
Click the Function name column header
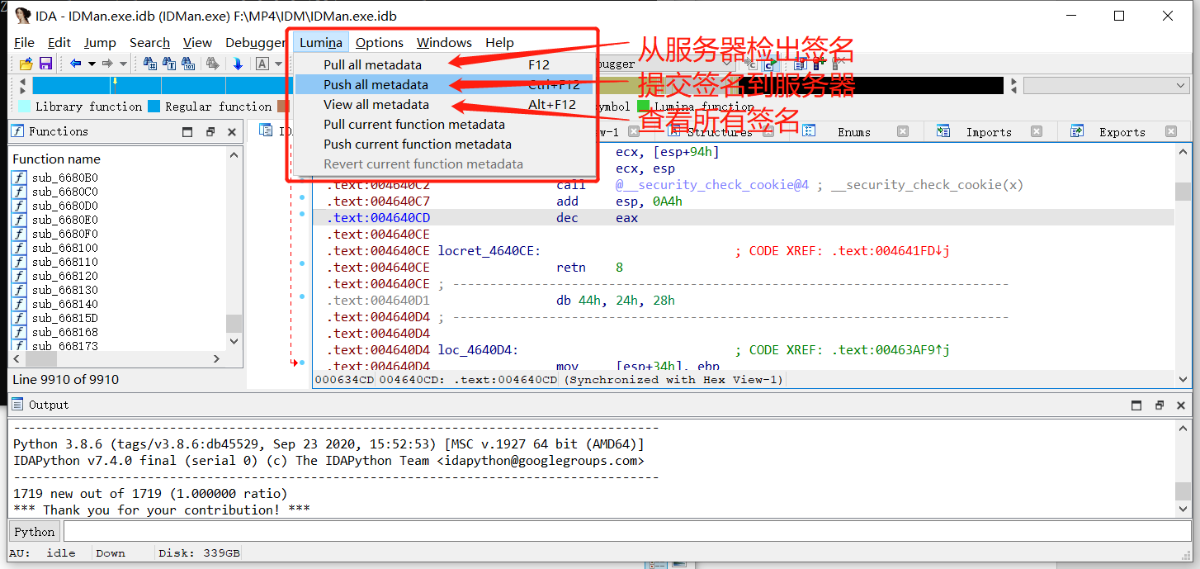pos(56,159)
